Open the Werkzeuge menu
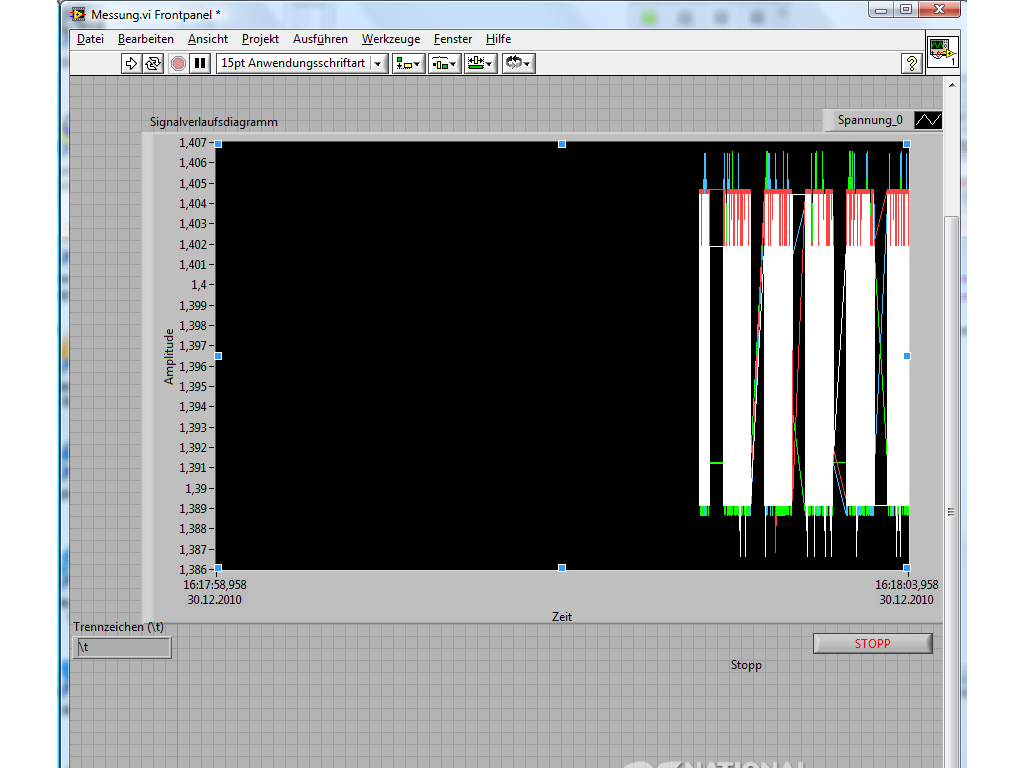This screenshot has height=768, width=1024. pos(391,39)
